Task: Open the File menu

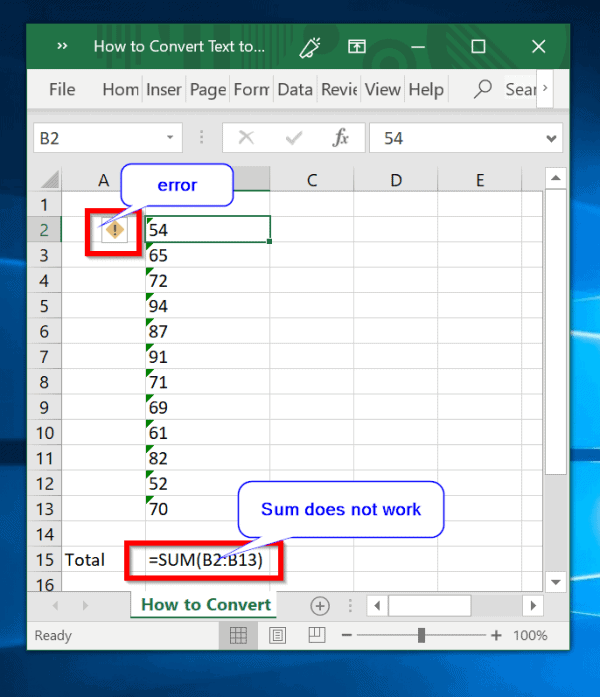Action: click(62, 89)
